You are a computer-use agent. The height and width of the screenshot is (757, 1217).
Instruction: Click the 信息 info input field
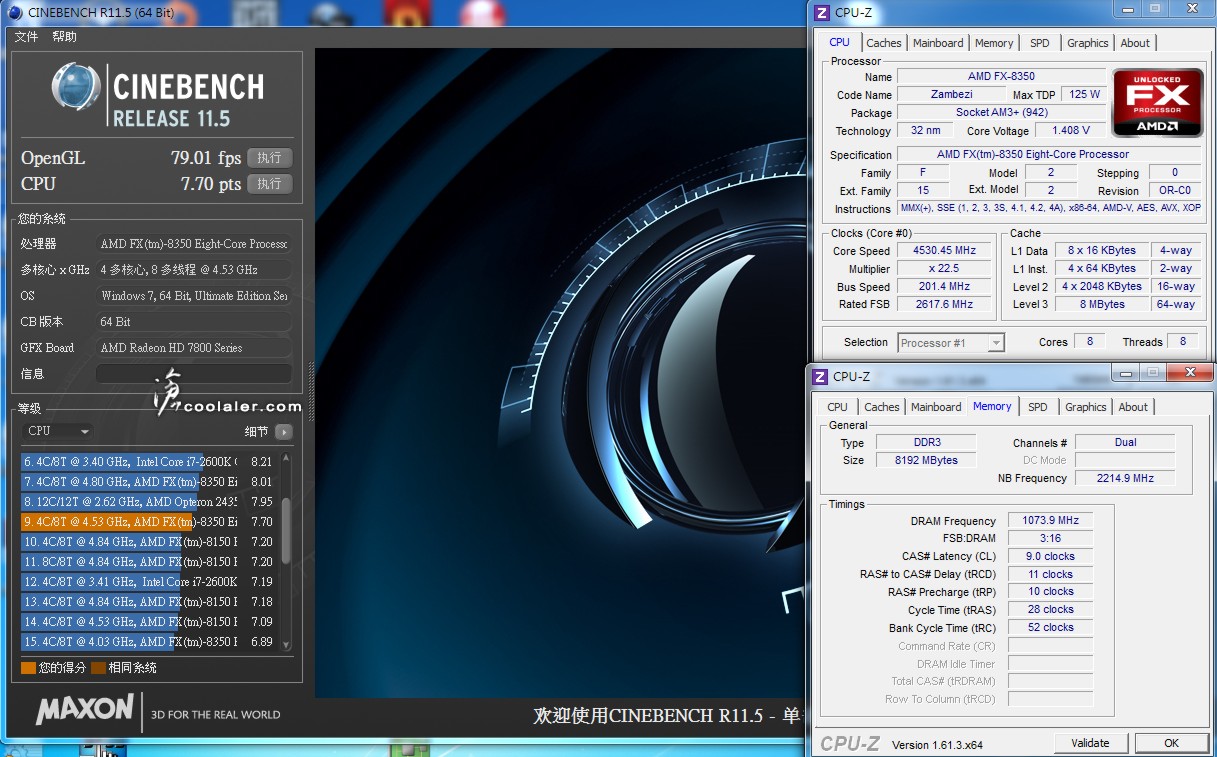pos(194,374)
